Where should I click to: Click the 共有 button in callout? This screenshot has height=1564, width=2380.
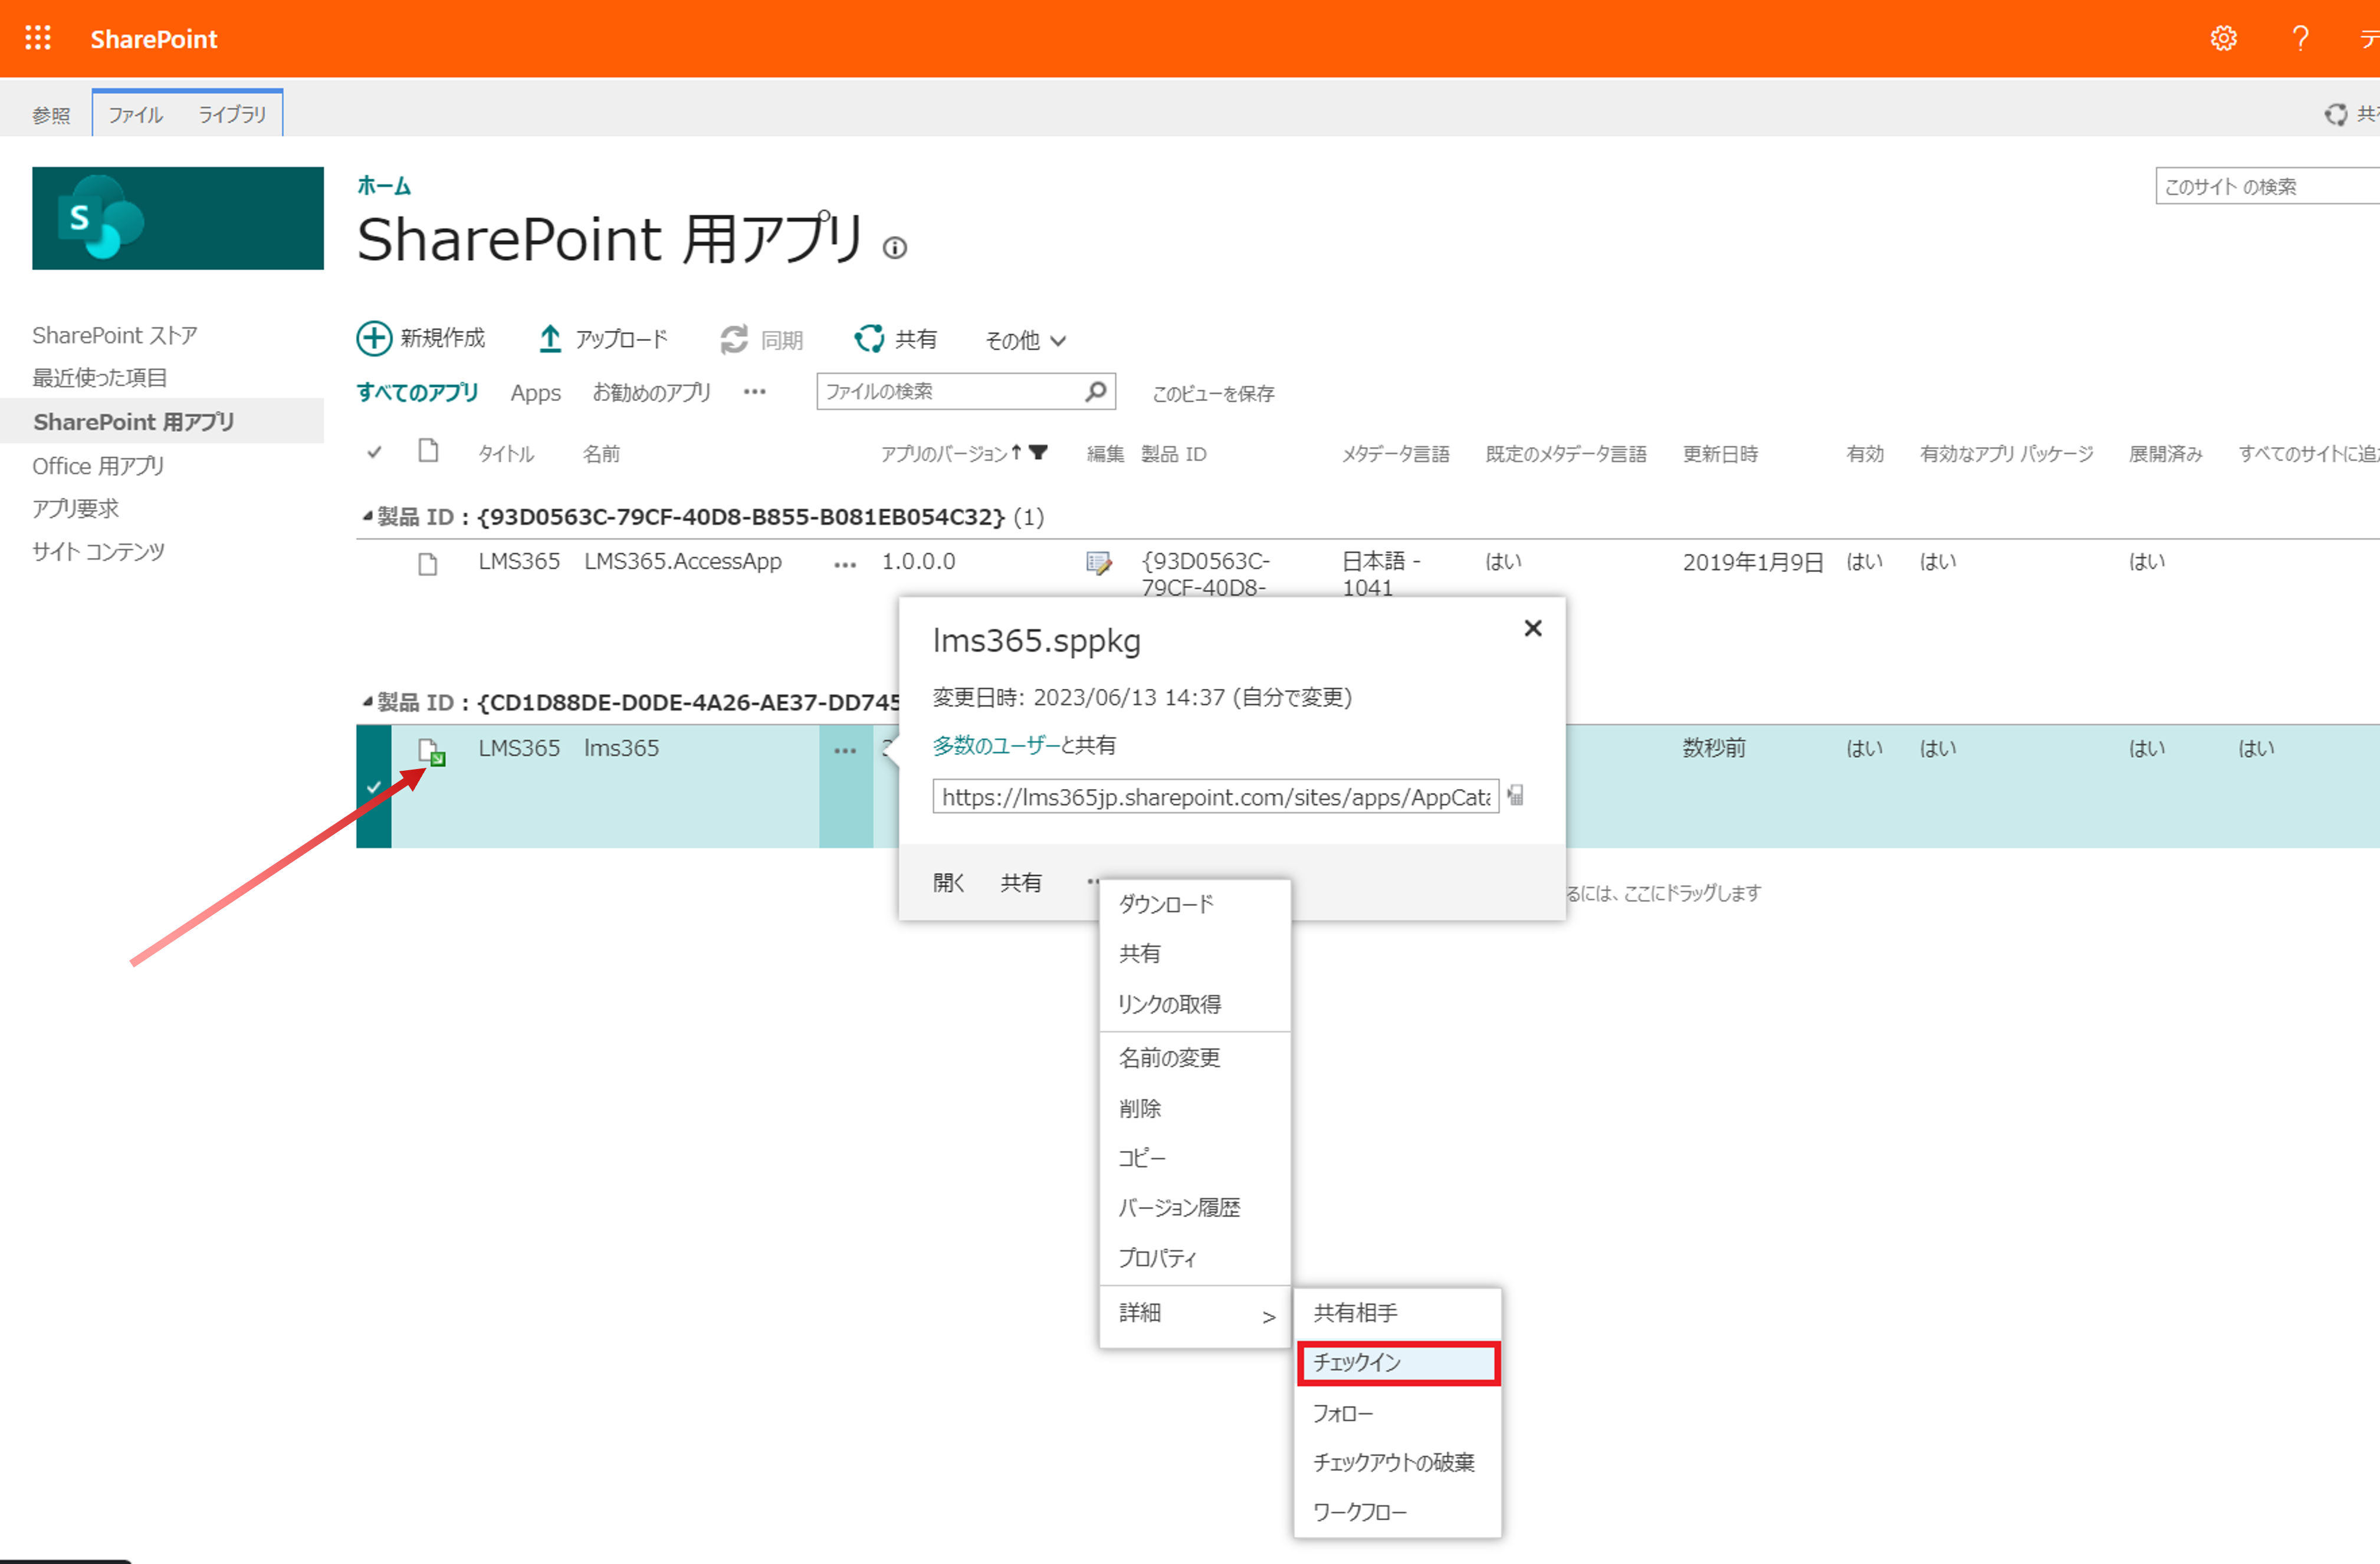click(x=1021, y=882)
